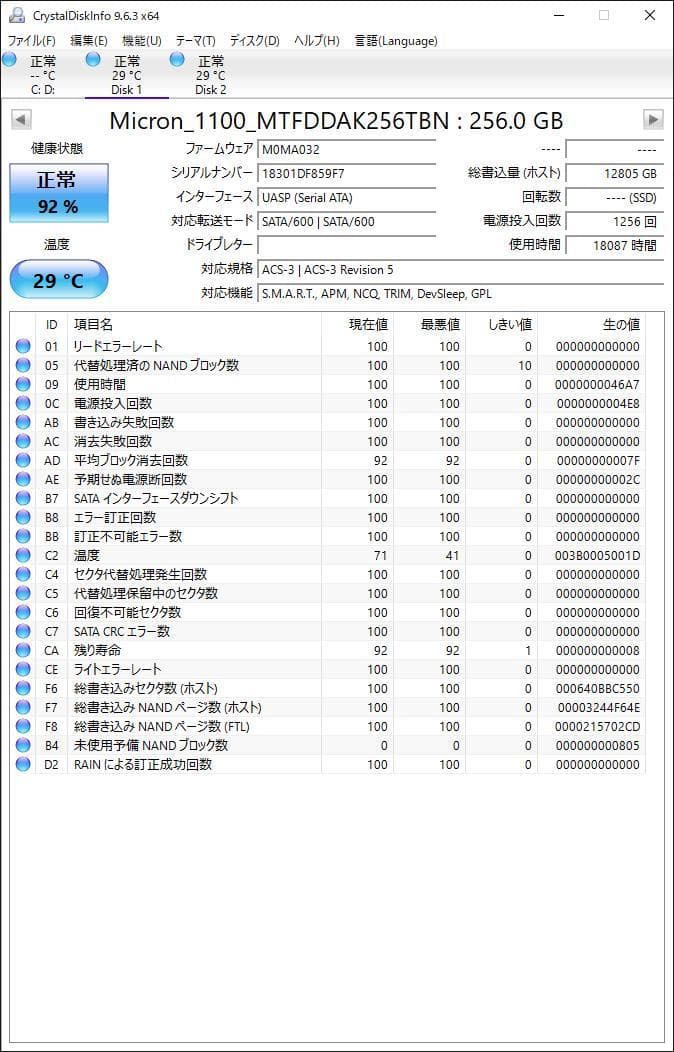Open the ヘルプ(H) menu
Viewport: 674px width, 1052px height.
pos(317,40)
